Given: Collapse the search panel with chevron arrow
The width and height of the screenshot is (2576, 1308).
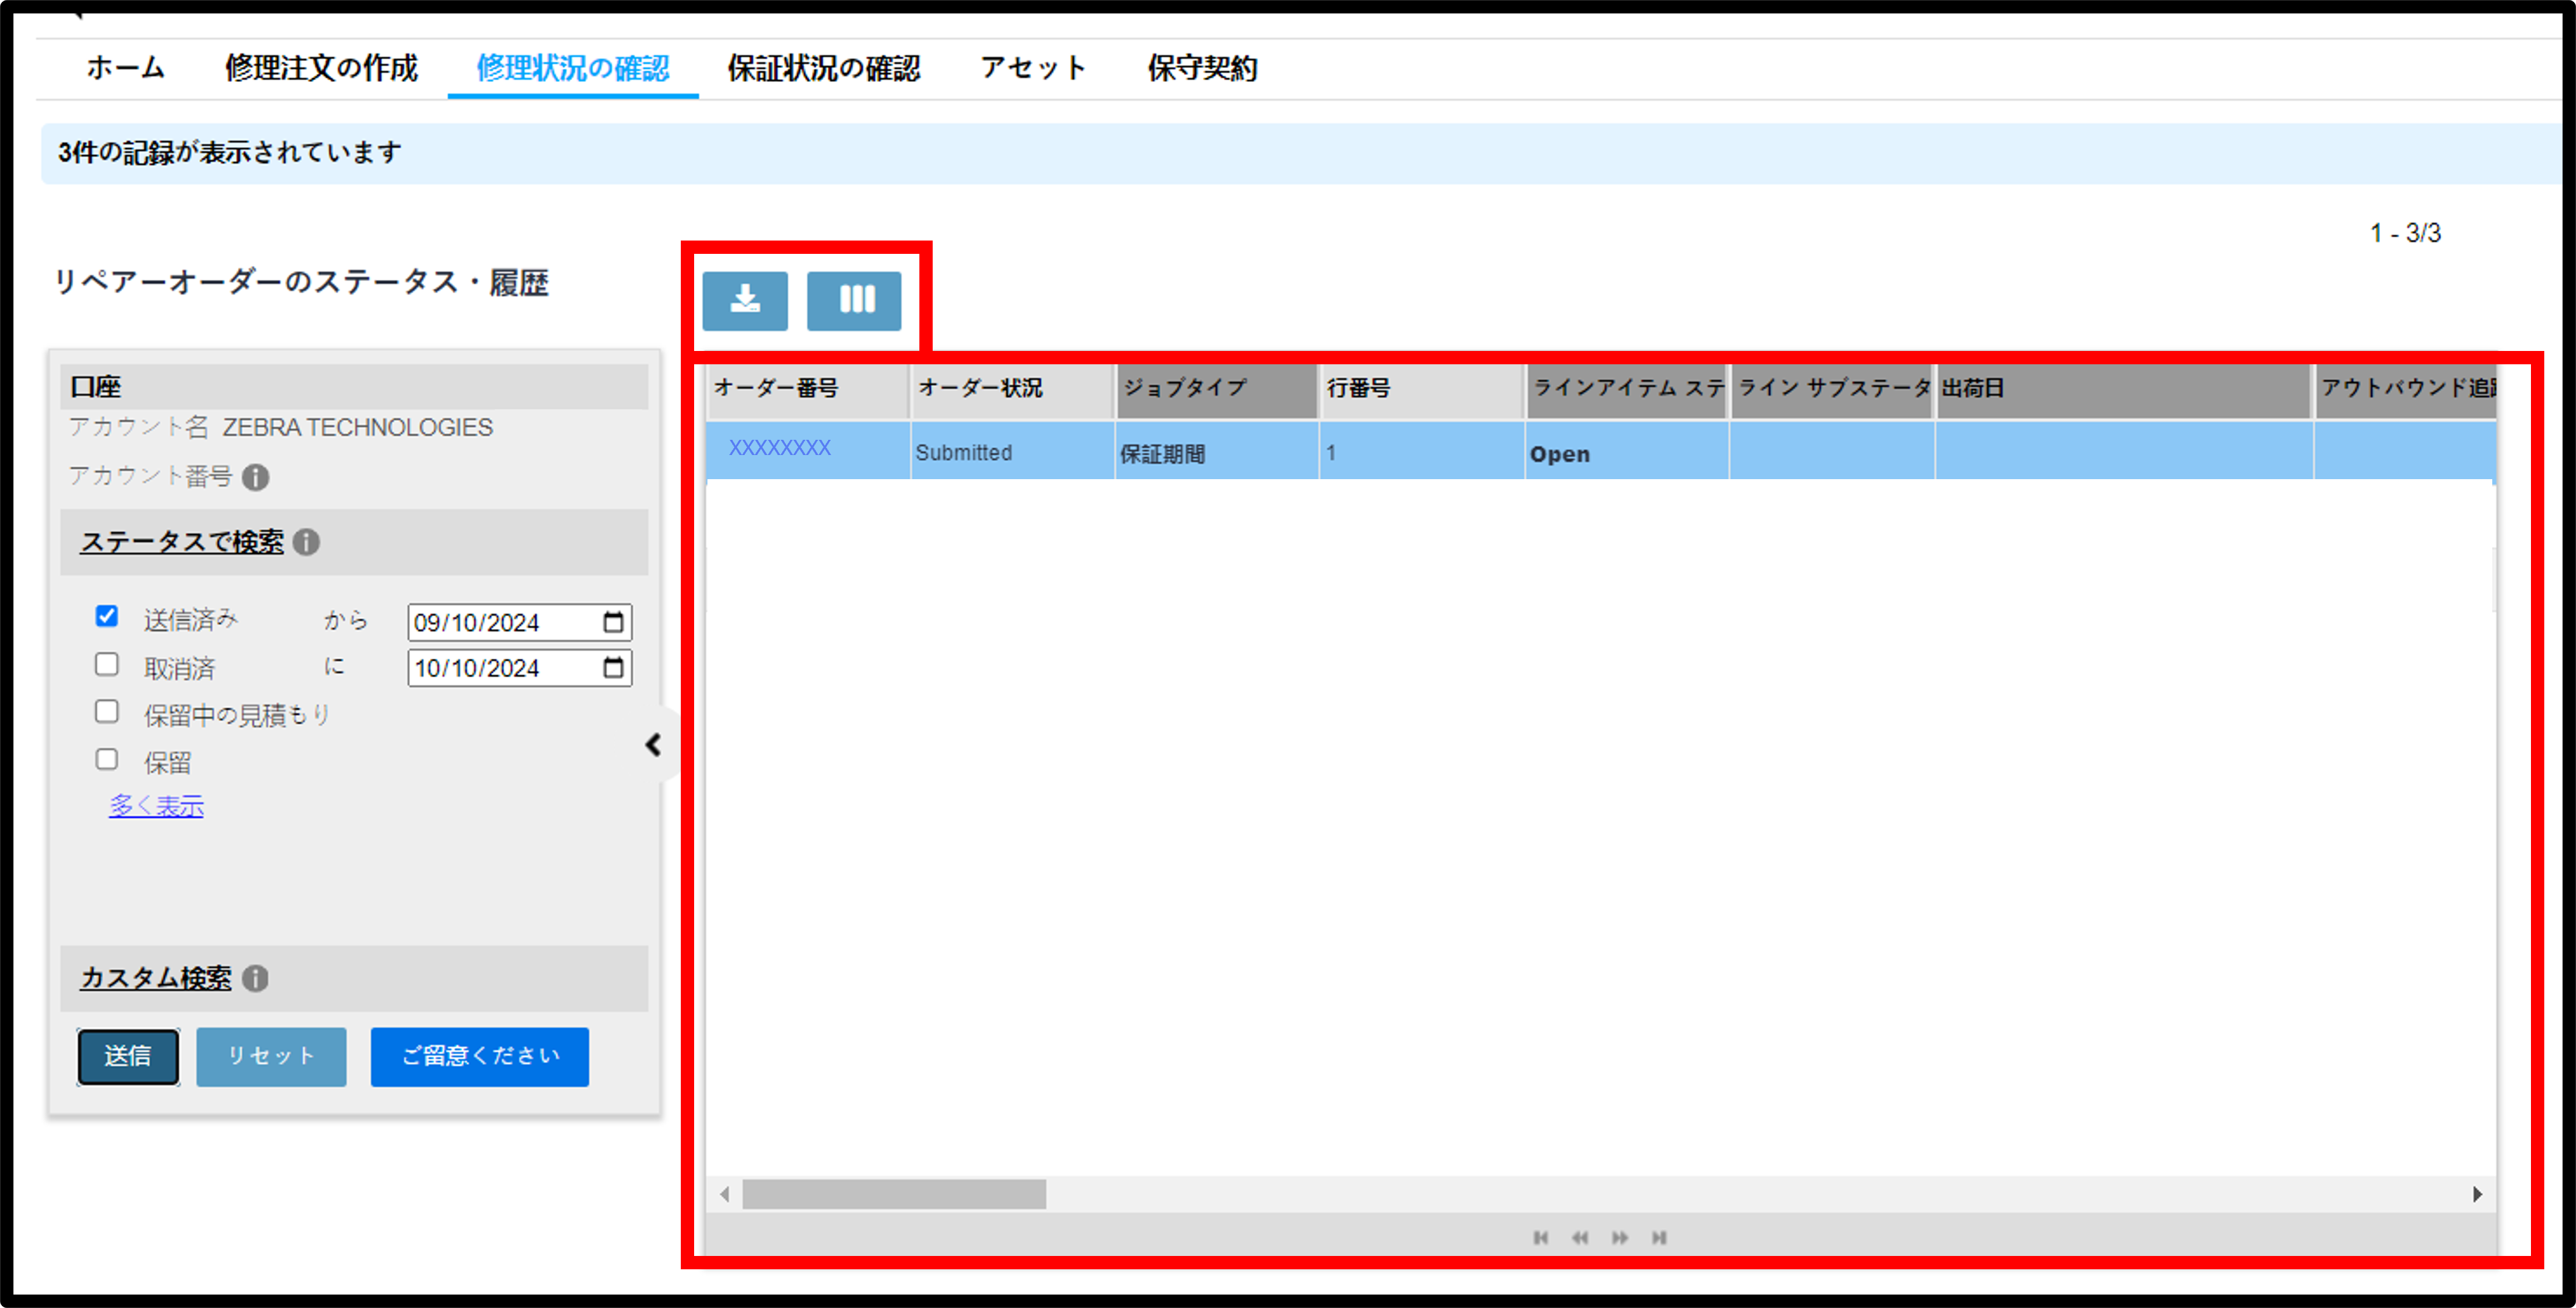Looking at the screenshot, I should click(x=654, y=745).
